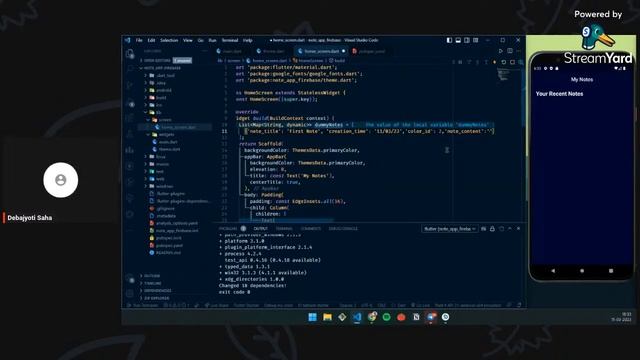
Task: Open Source Control in the activity bar
Action: coord(130,86)
